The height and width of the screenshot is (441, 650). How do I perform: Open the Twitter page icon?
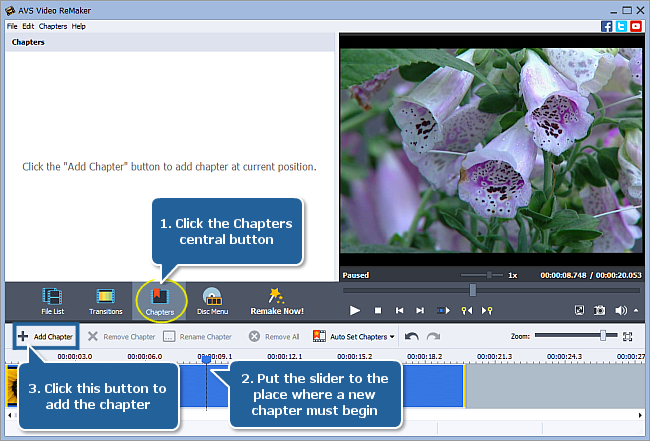621,26
